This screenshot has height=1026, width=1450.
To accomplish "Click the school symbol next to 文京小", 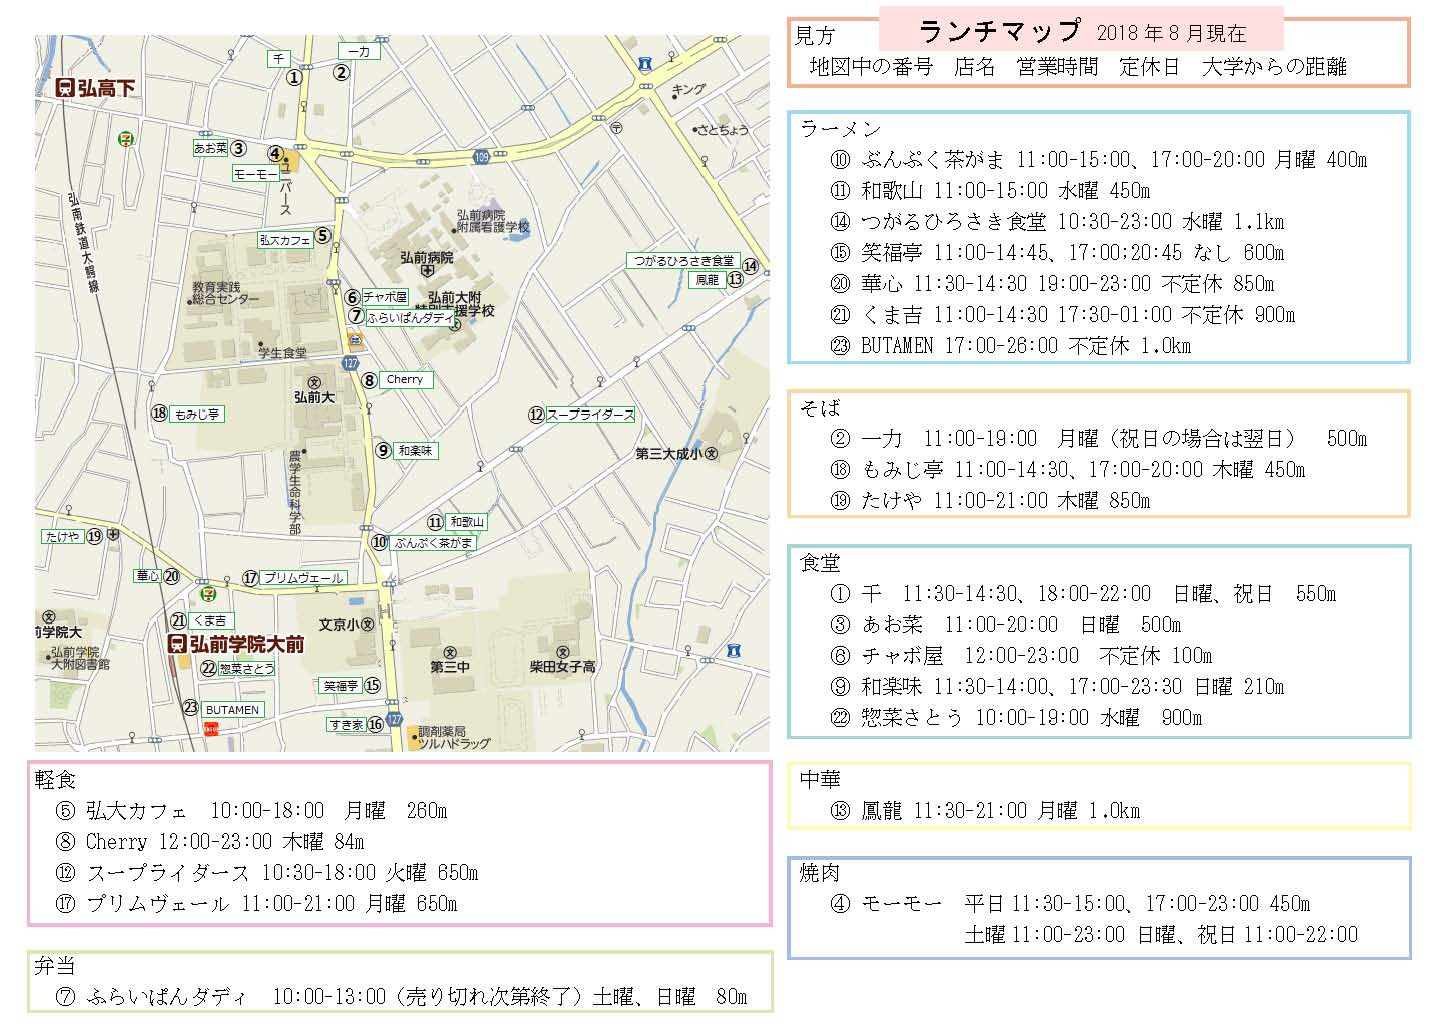I will point(367,624).
